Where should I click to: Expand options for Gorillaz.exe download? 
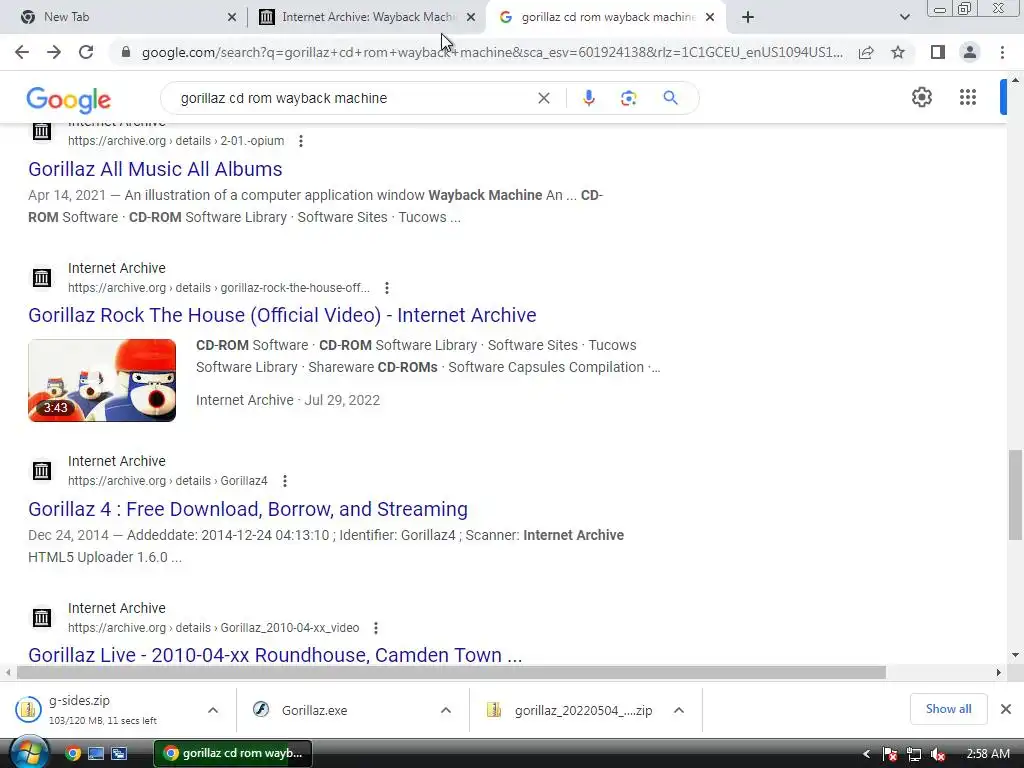pos(445,711)
